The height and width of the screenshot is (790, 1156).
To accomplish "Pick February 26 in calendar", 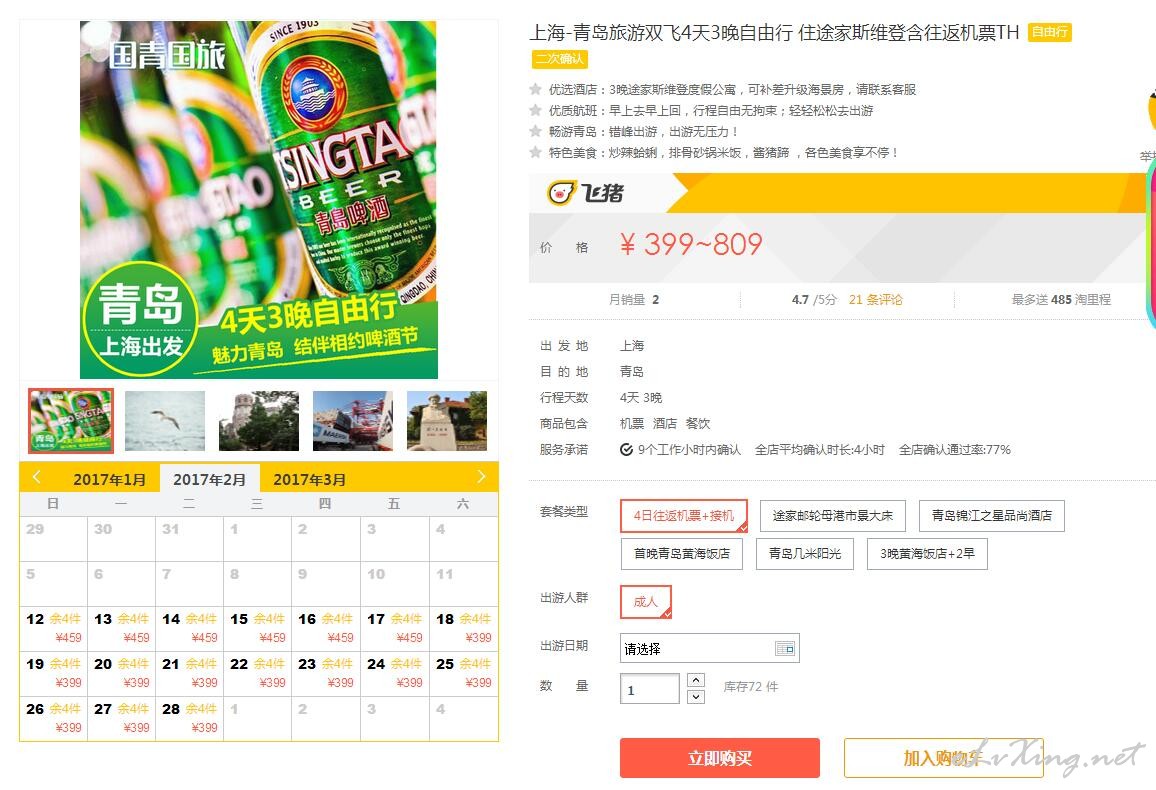I will tap(53, 719).
